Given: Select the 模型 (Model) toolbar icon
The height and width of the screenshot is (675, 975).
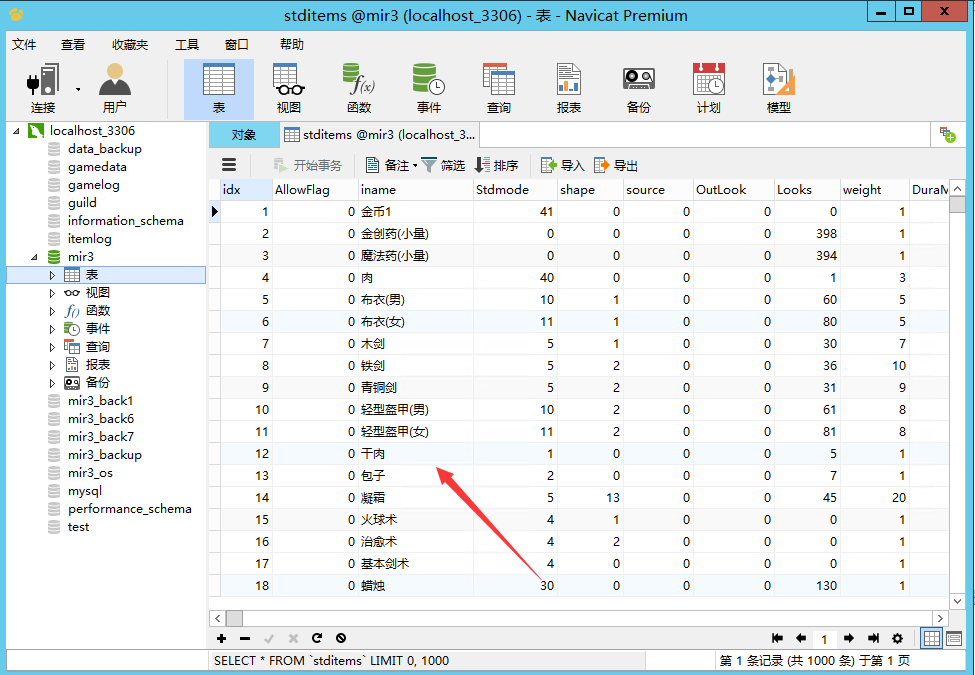Looking at the screenshot, I should click(x=778, y=88).
